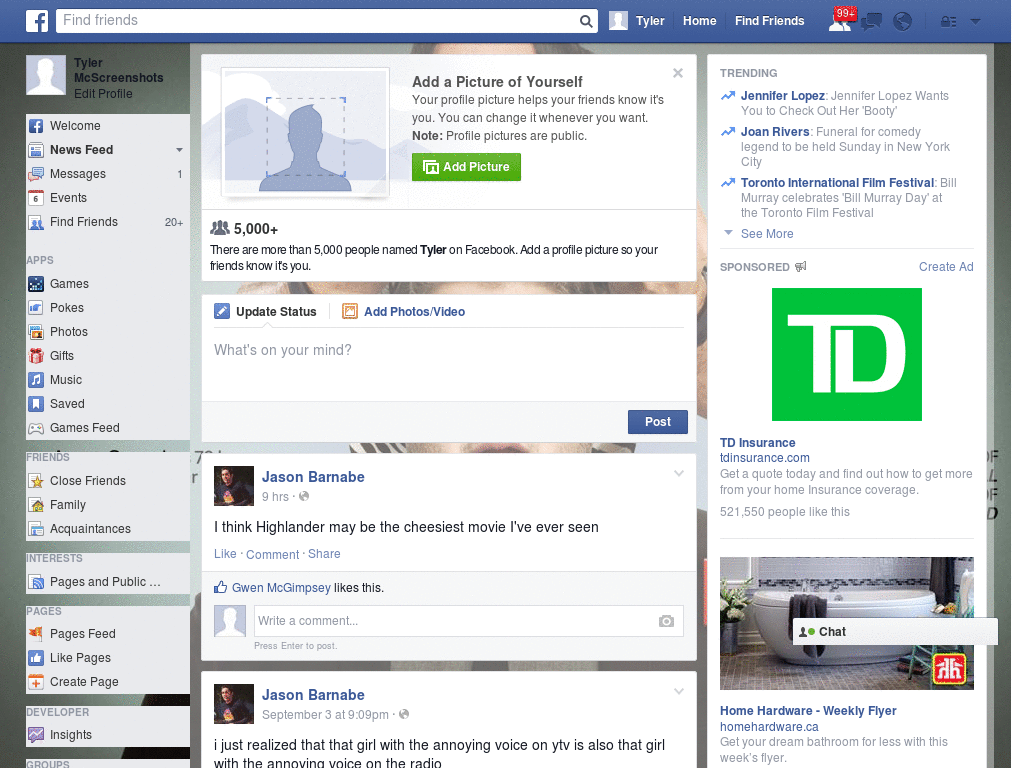This screenshot has width=1024, height=768.
Task: Open options chevron on September 3 post
Action: pos(679,692)
